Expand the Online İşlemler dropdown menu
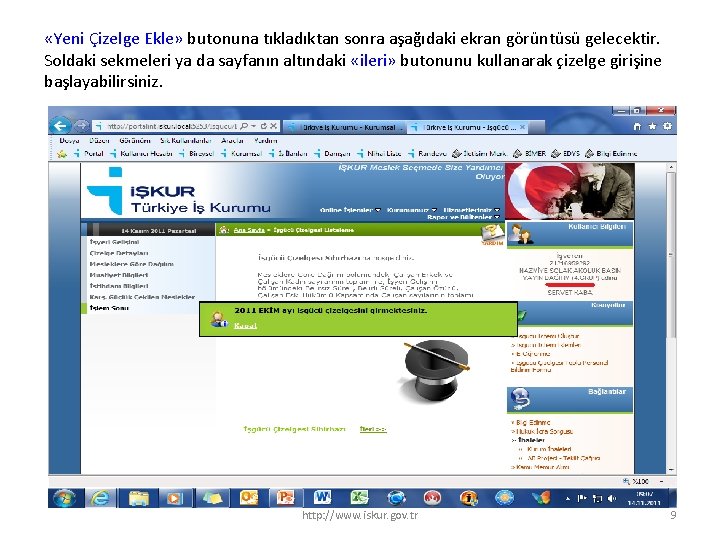Viewport: 720px width, 540px height. [350, 210]
